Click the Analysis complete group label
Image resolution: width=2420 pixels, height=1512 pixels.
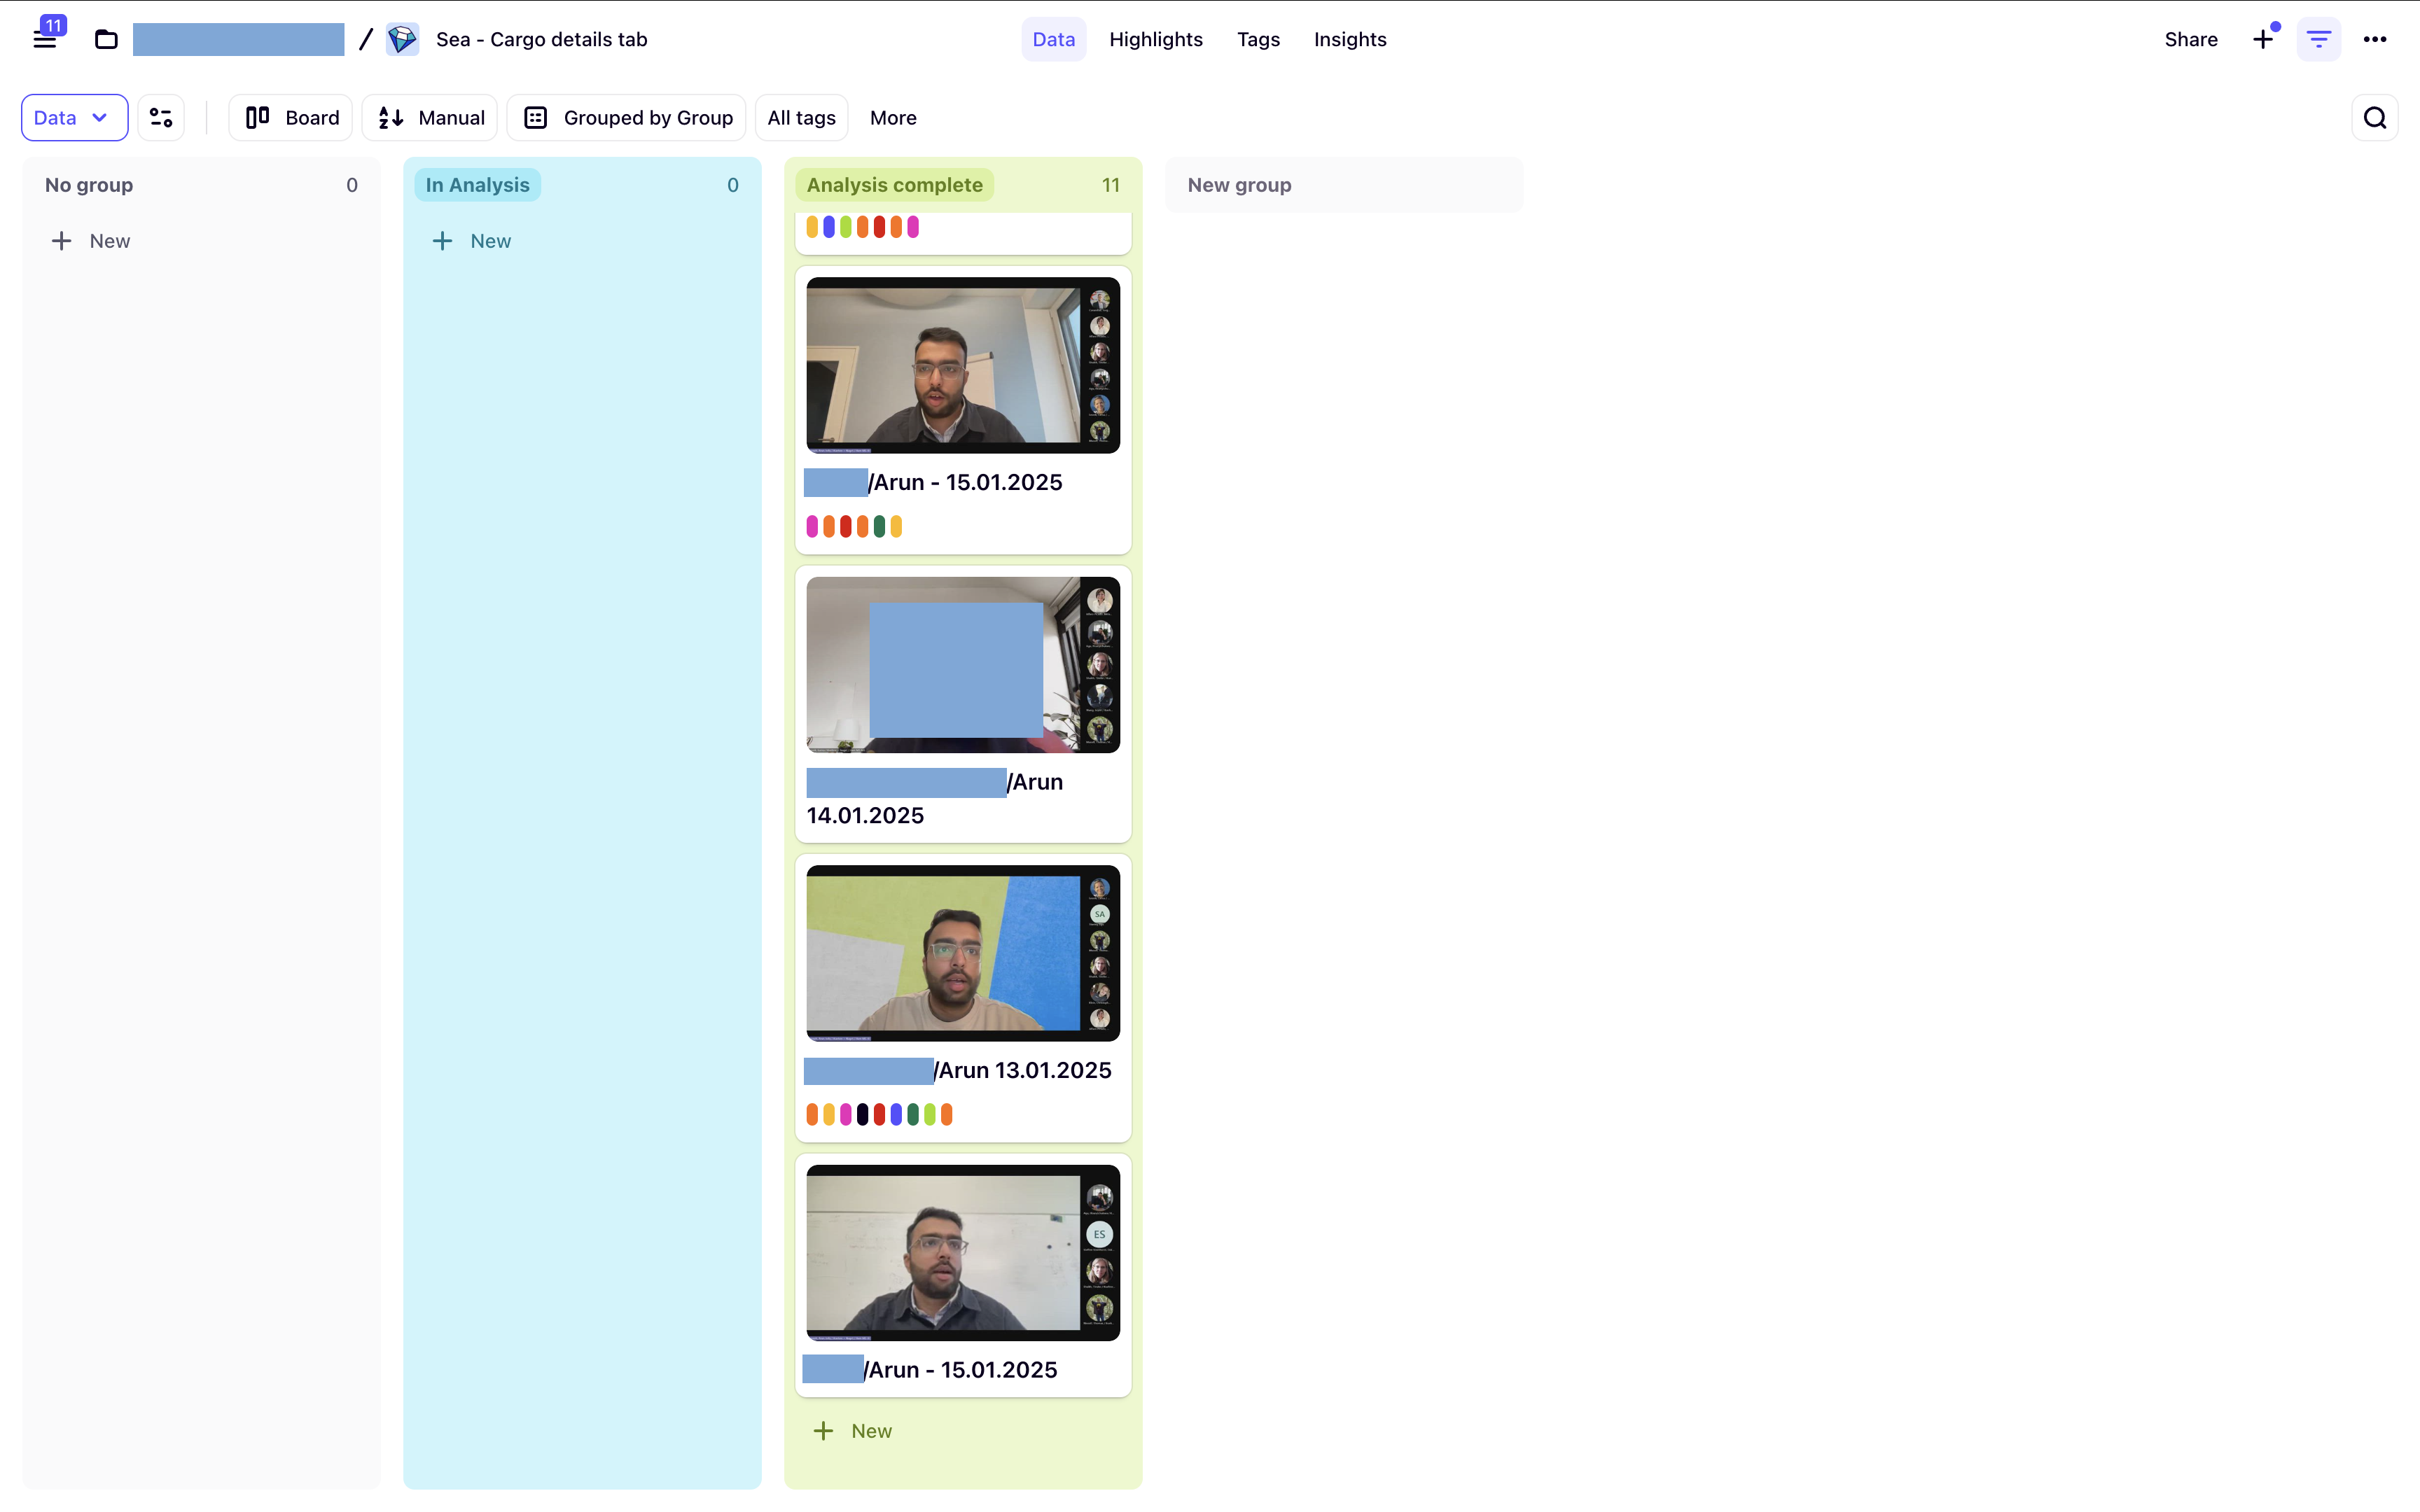point(895,185)
